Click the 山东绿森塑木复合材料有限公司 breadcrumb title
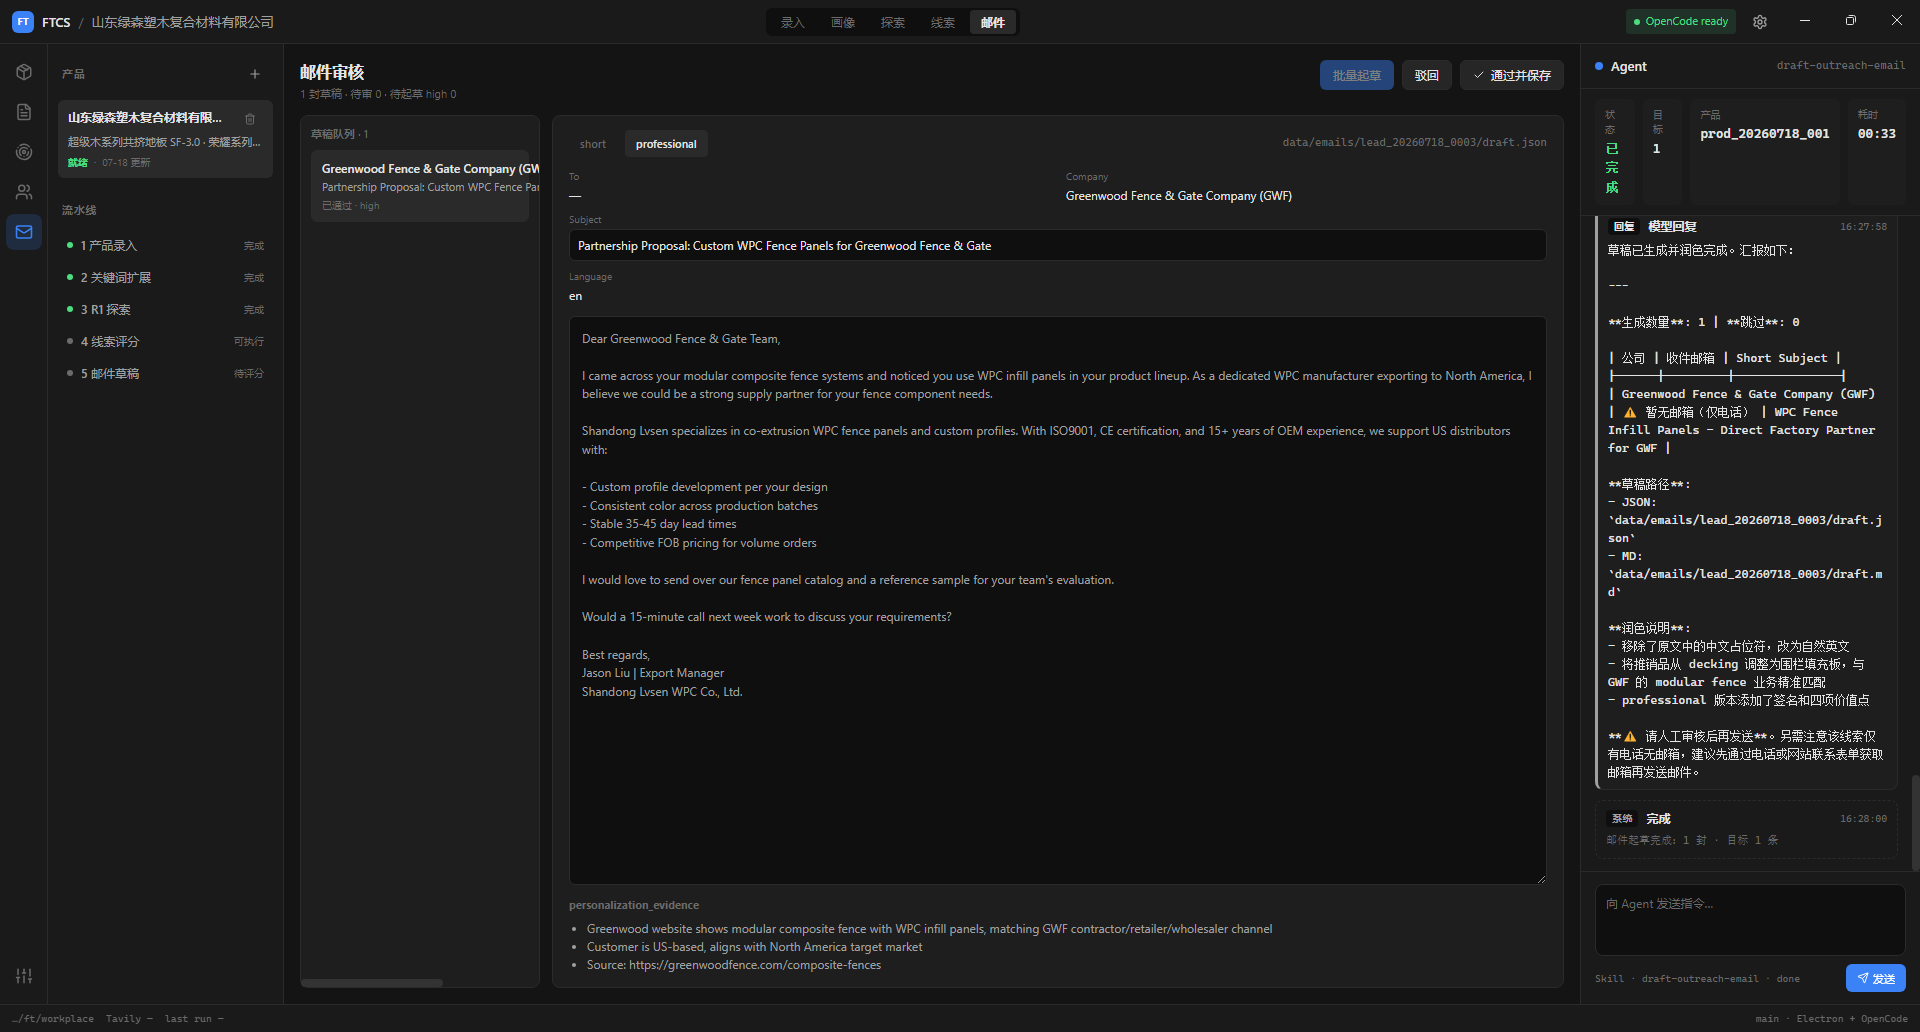Image resolution: width=1920 pixels, height=1032 pixels. coord(182,22)
